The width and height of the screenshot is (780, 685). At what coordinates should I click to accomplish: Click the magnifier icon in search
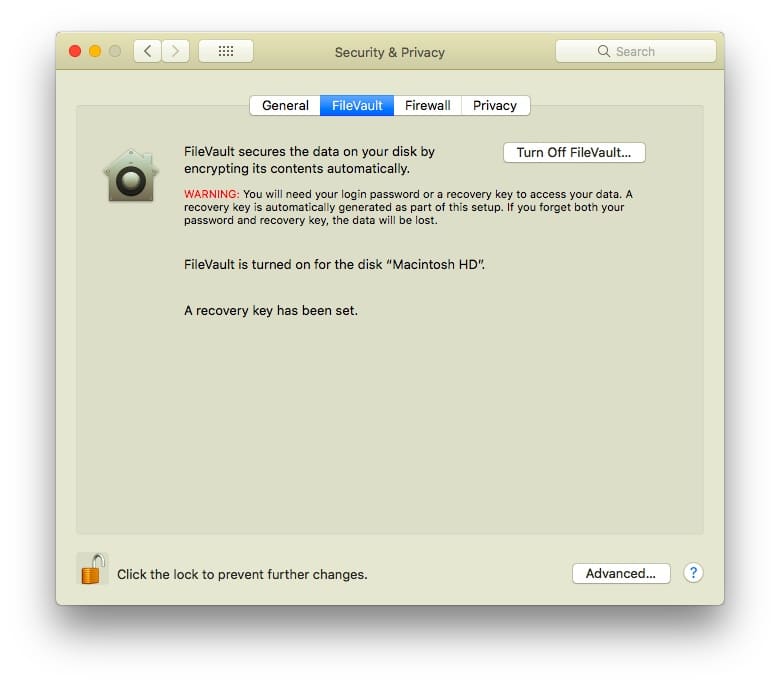point(603,51)
